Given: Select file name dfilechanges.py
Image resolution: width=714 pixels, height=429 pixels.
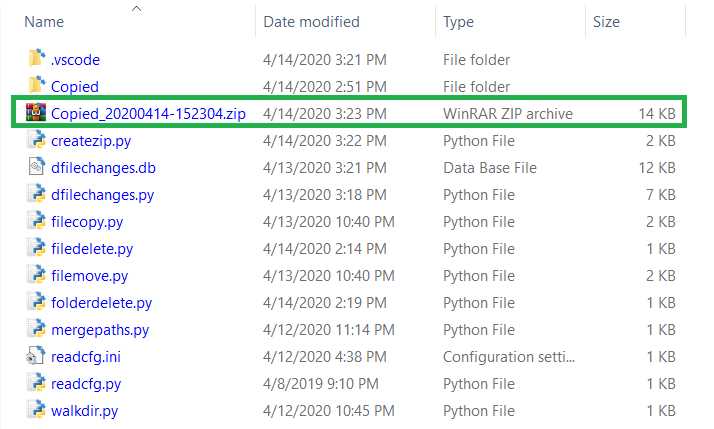Looking at the screenshot, I should point(102,195).
